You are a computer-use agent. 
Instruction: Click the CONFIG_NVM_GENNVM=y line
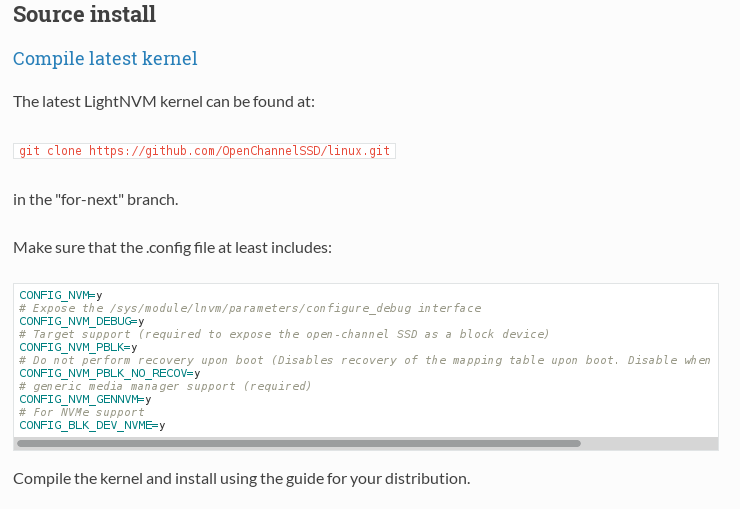tap(85, 399)
